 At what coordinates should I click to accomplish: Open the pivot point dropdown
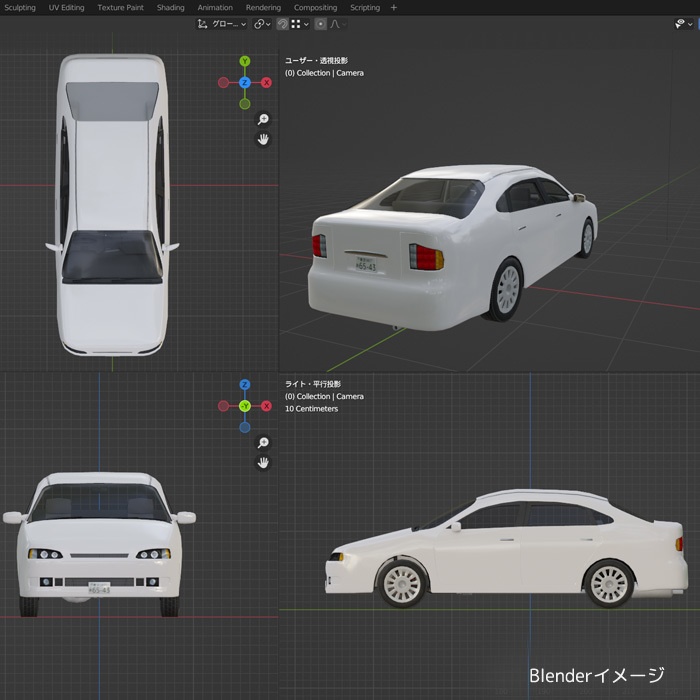(262, 24)
